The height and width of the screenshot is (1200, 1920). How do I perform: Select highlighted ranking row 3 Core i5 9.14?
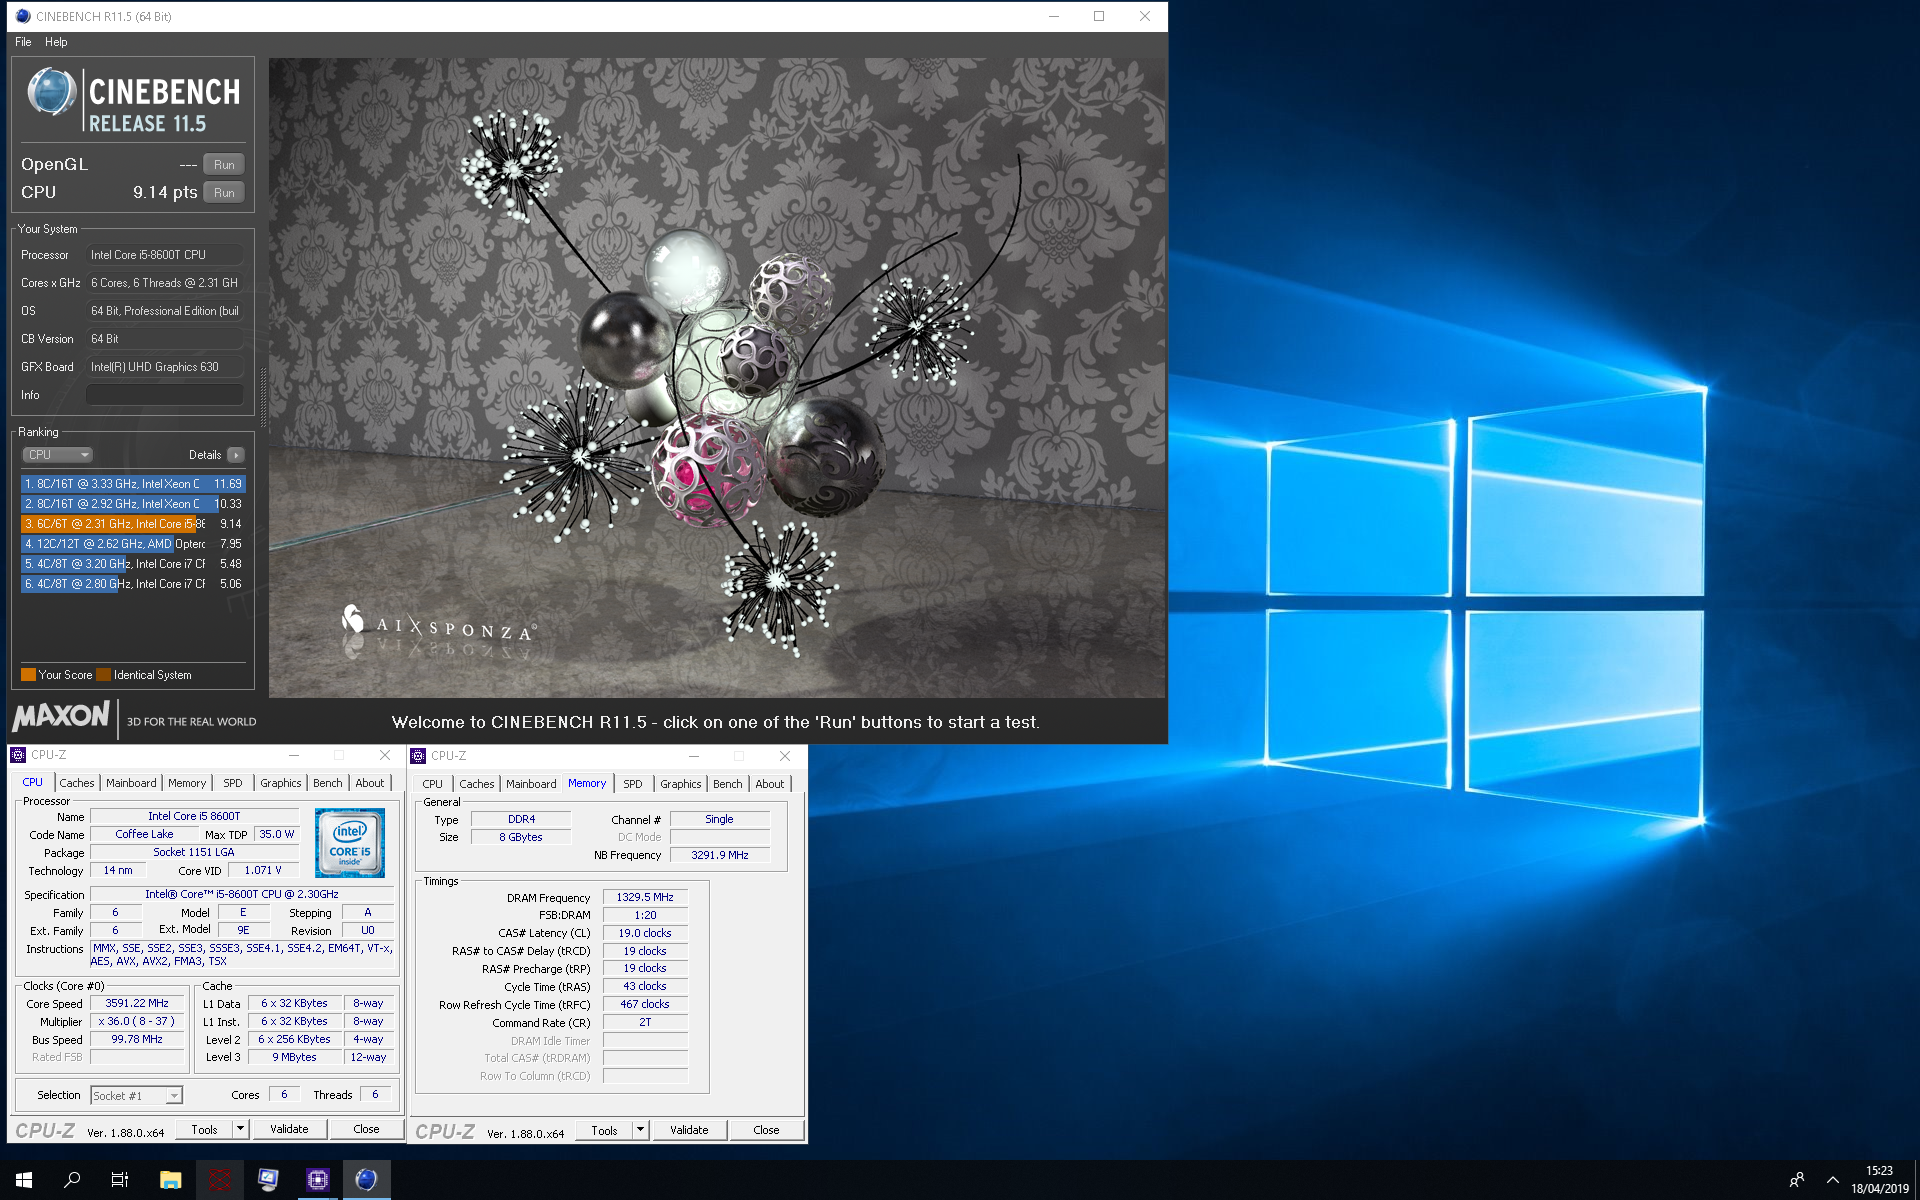[x=133, y=524]
